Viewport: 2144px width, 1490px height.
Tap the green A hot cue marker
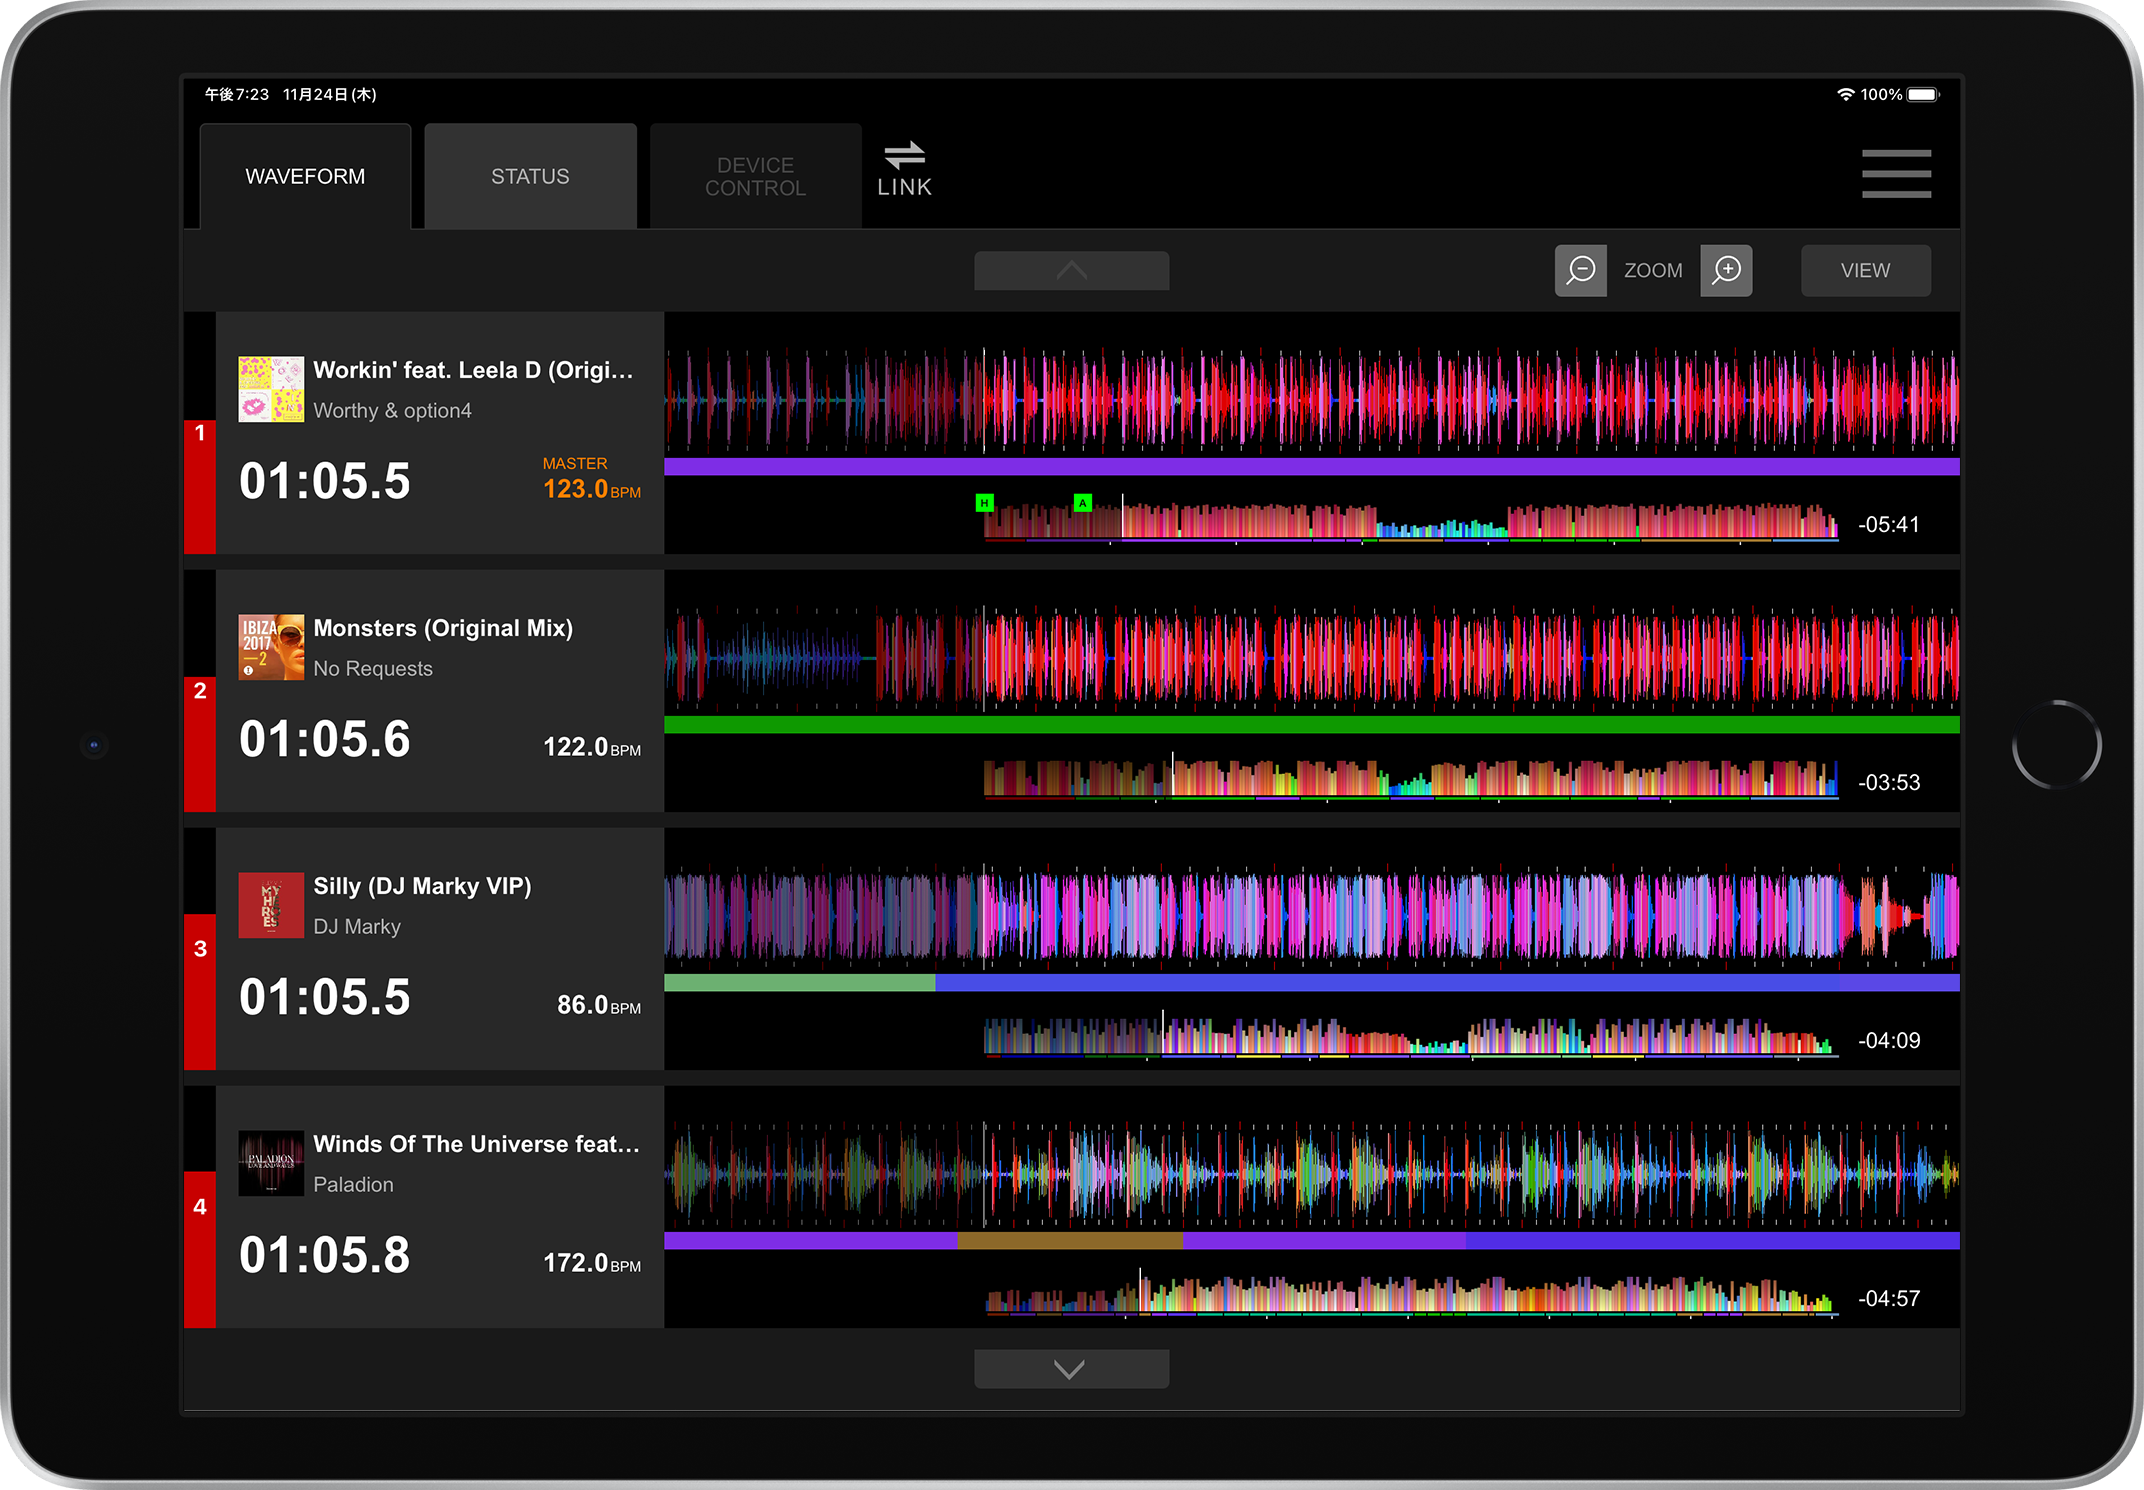(1082, 503)
